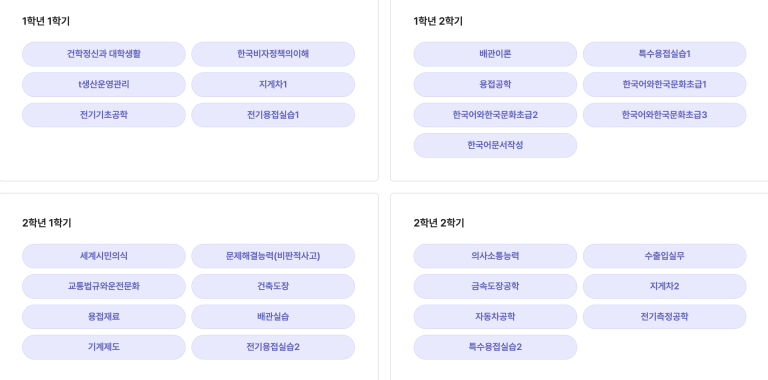Select the 교통법규와운전문화 course
The height and width of the screenshot is (380, 768).
(104, 286)
